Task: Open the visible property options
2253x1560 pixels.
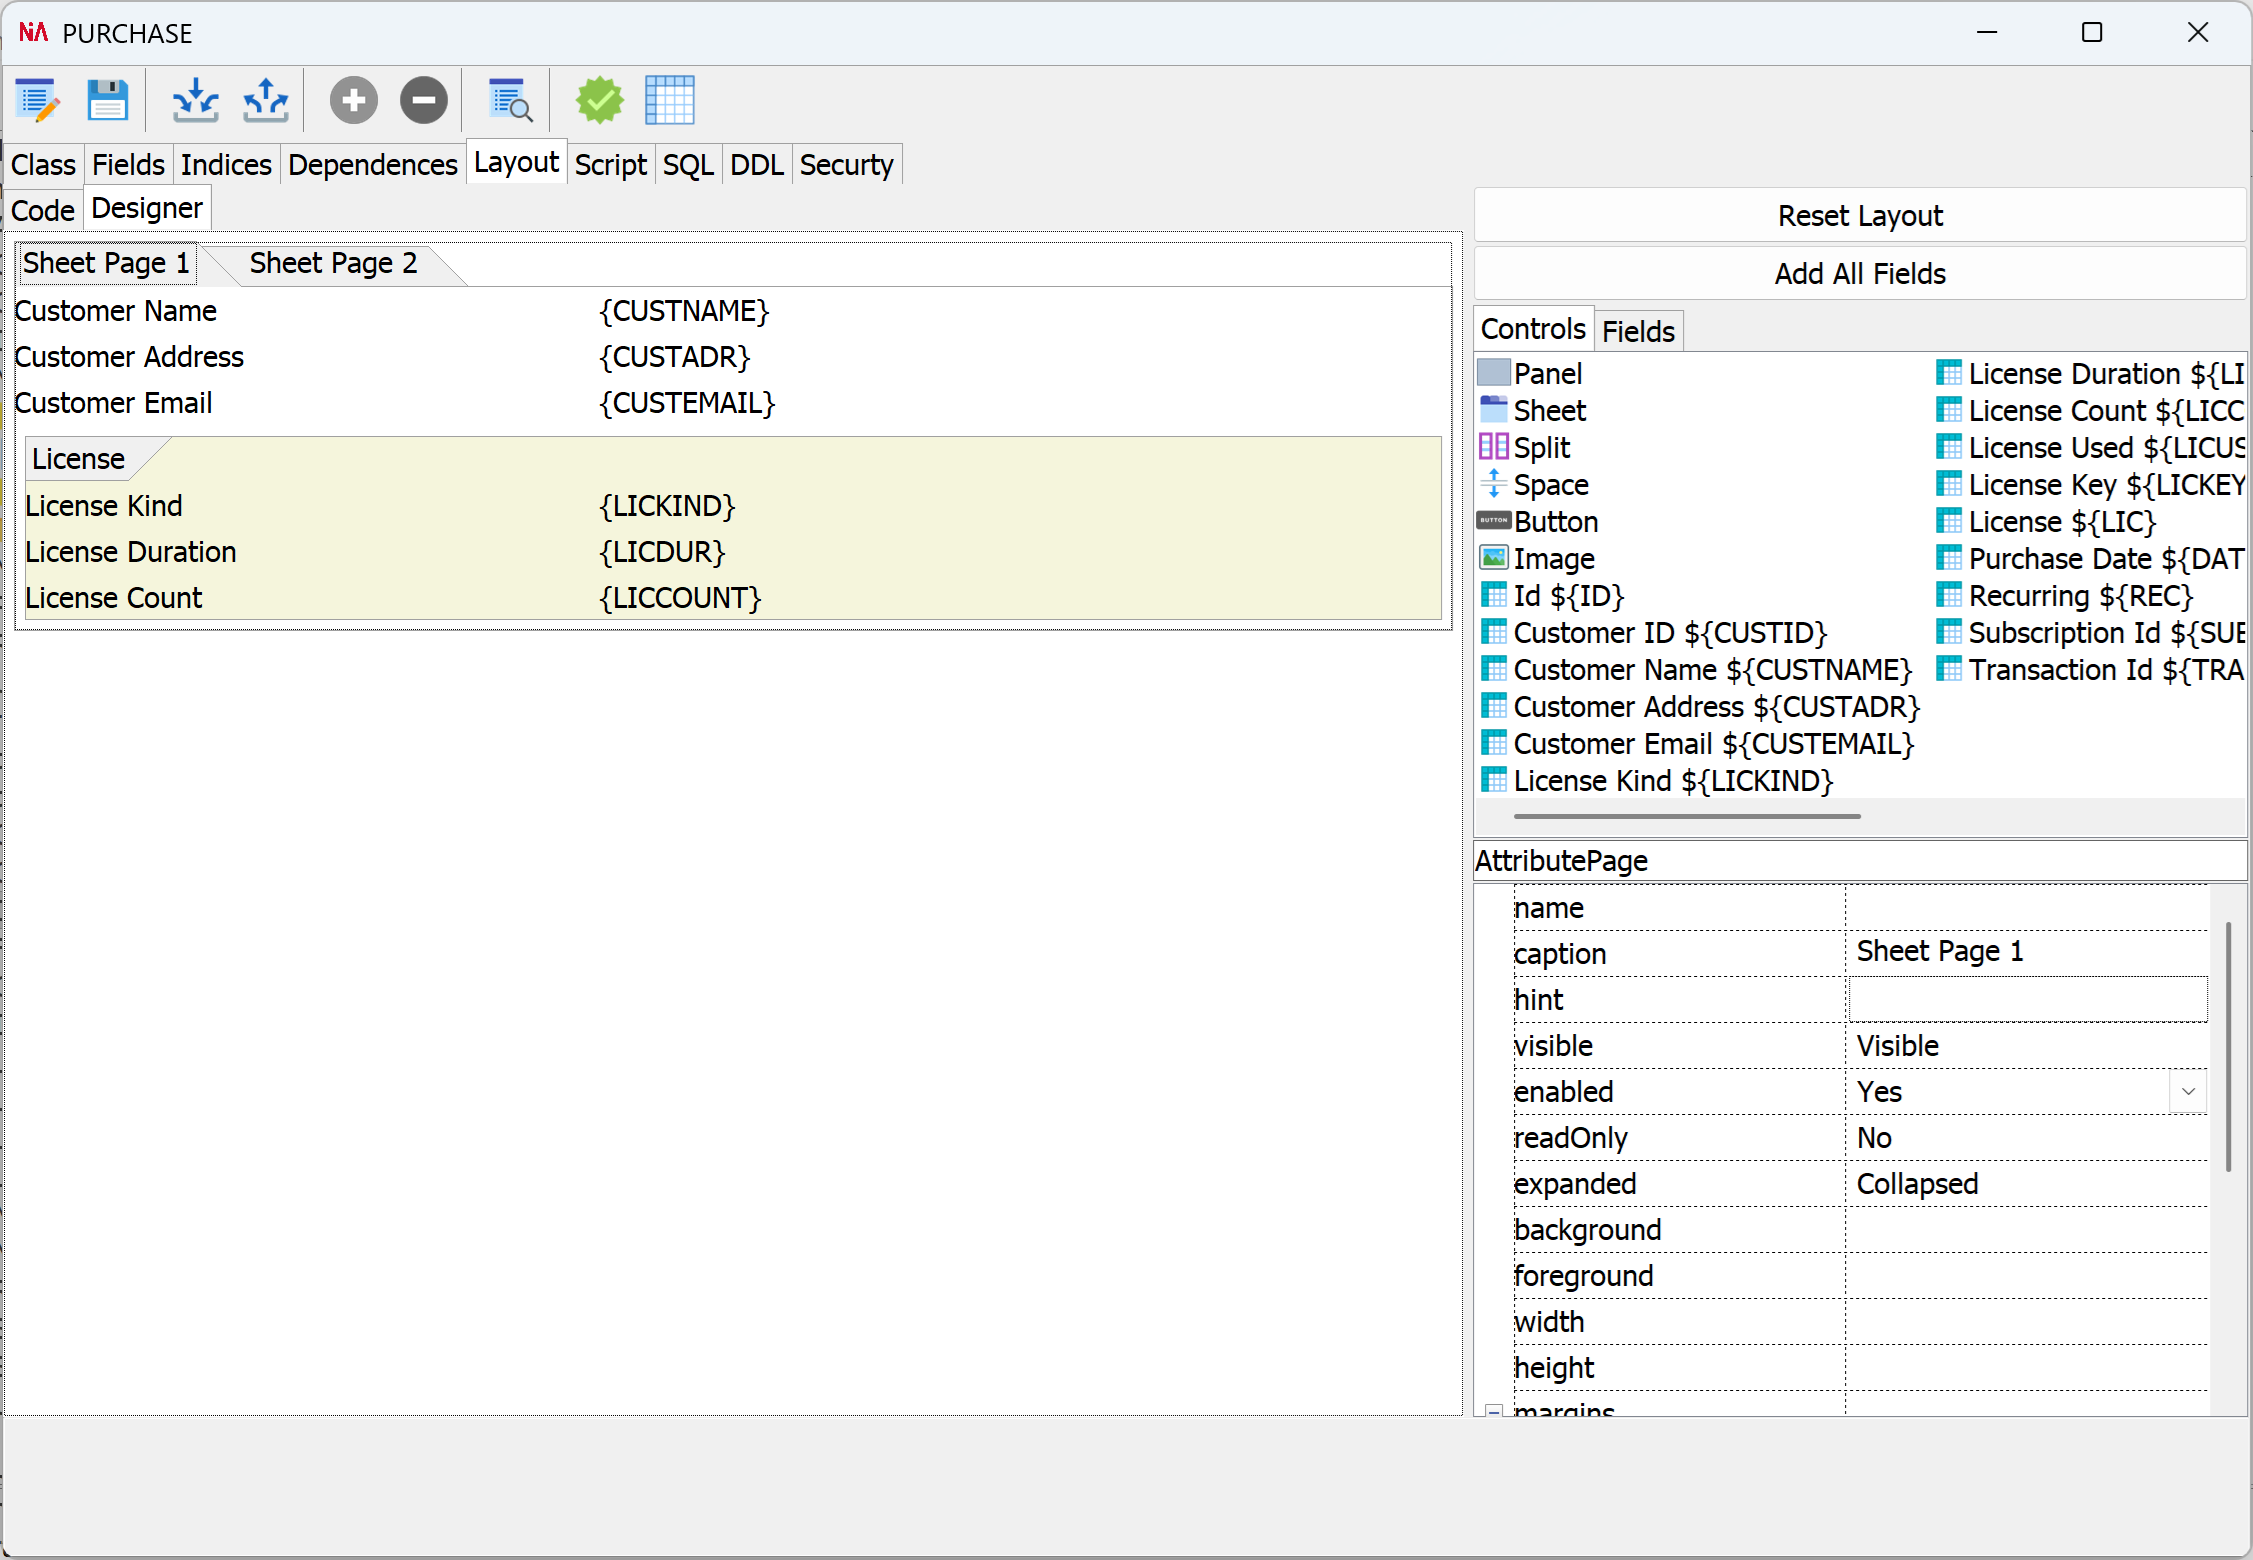Action: 1897,1045
